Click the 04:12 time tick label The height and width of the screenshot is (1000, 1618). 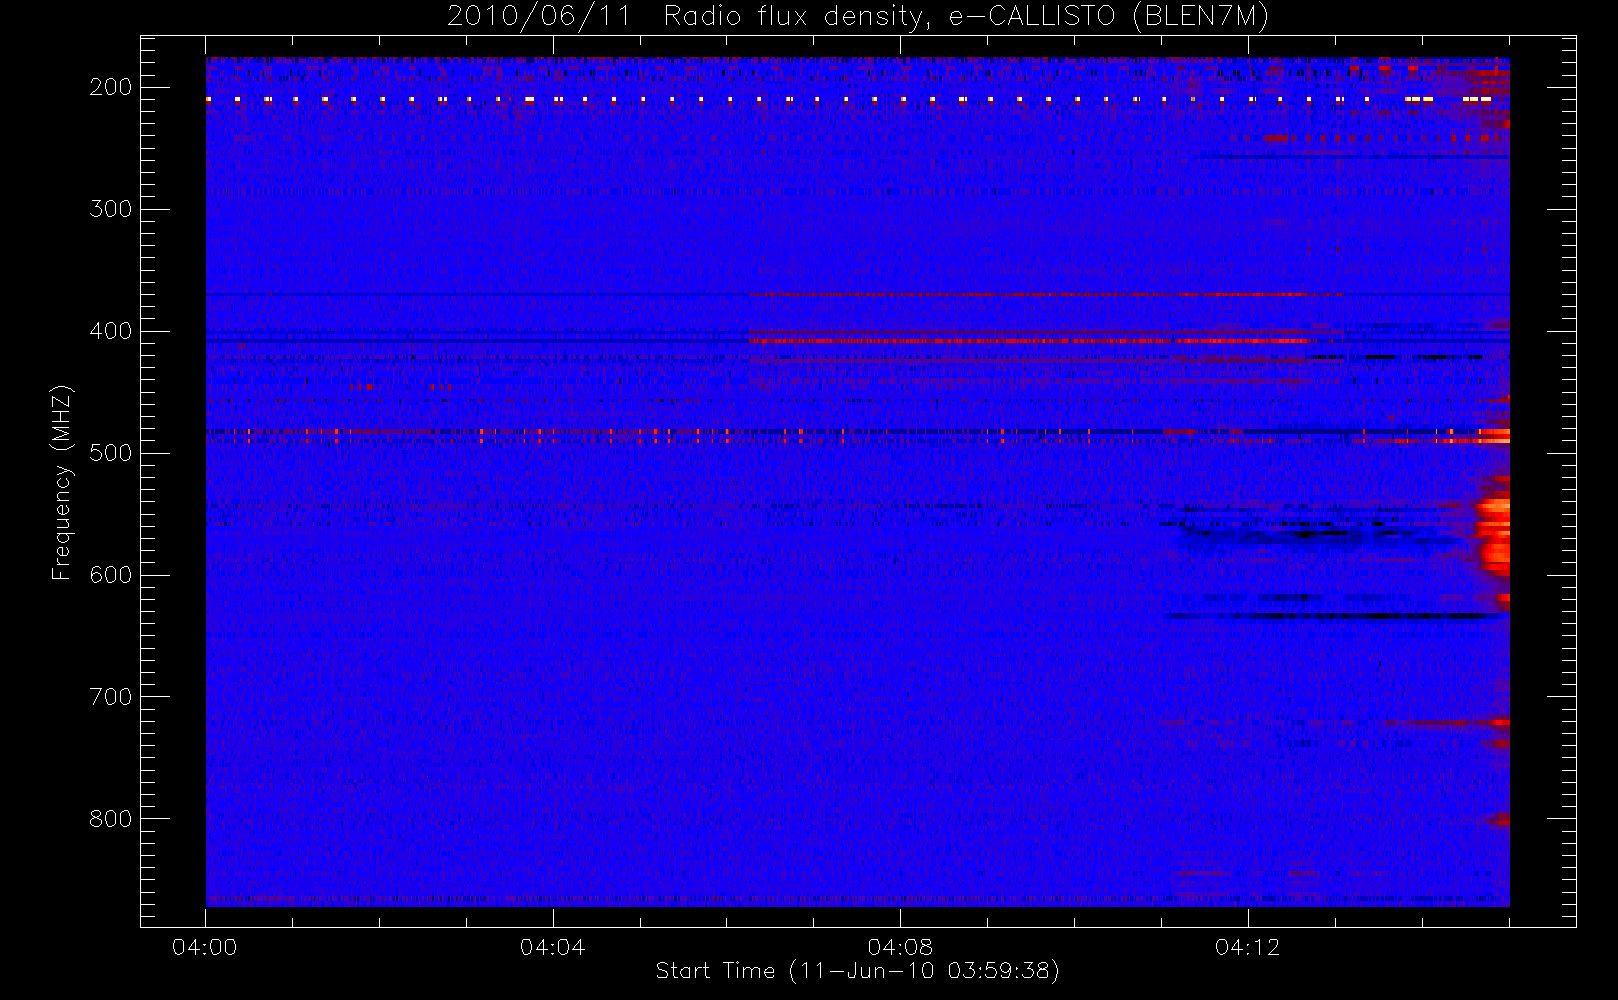pos(1247,947)
